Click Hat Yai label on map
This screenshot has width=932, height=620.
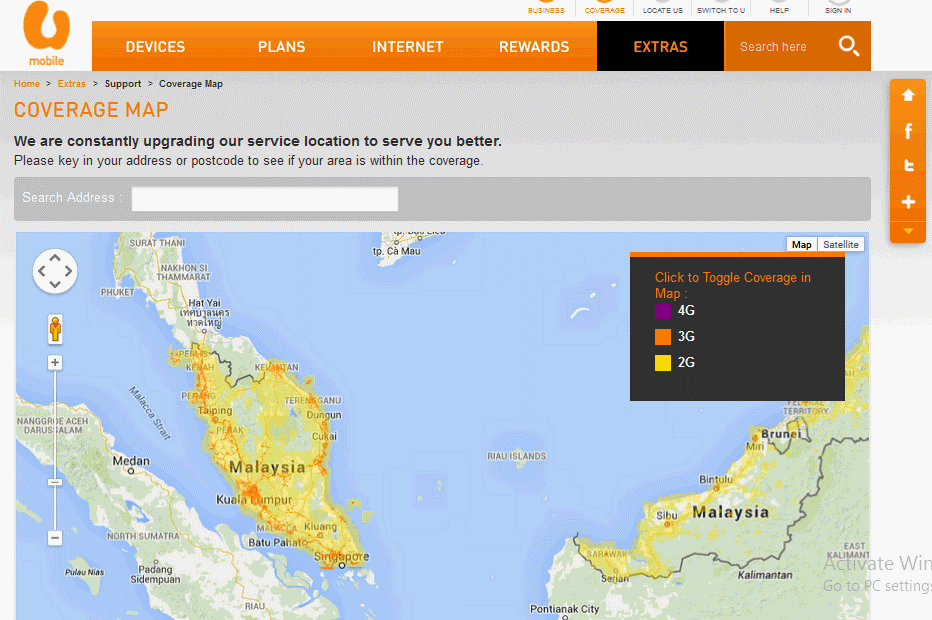(x=204, y=303)
